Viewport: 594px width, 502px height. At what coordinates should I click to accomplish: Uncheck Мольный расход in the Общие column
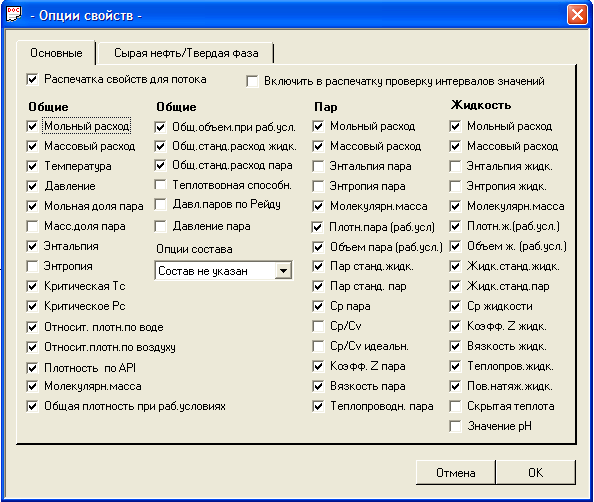click(33, 126)
